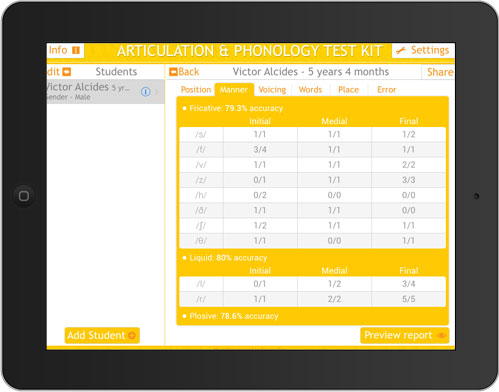Click the /z/ phoneme row label
The width and height of the screenshot is (499, 392).
[x=201, y=180]
